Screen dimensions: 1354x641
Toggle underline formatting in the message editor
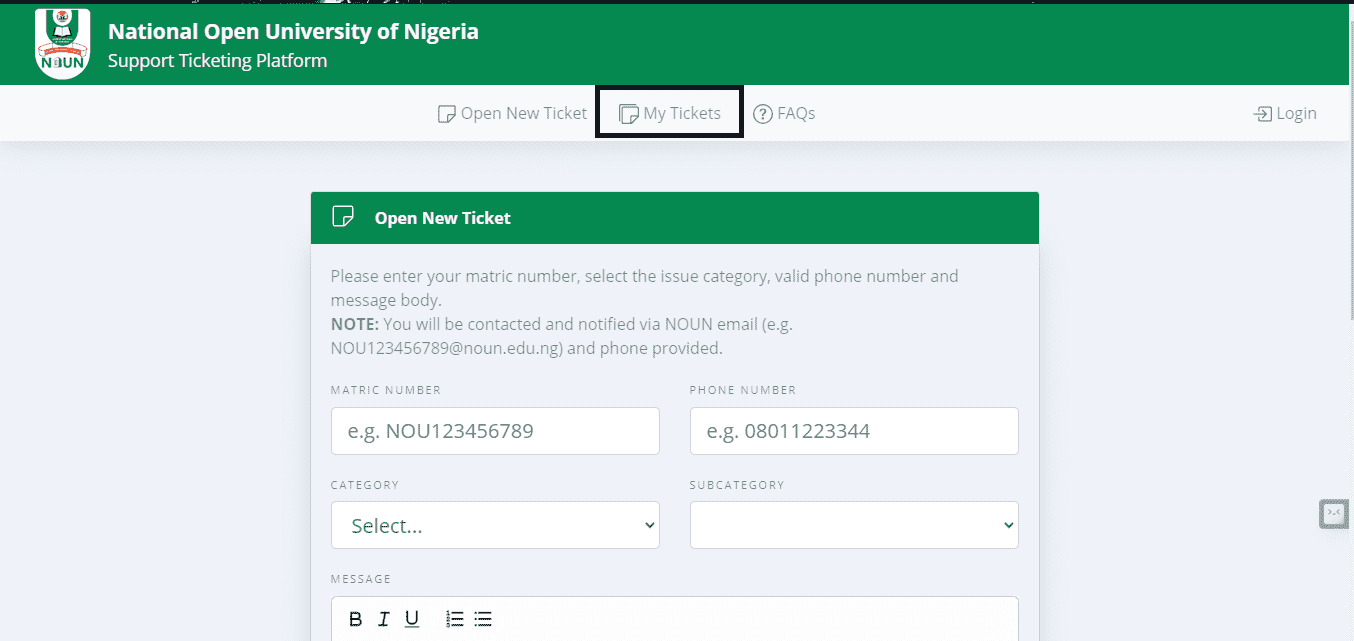tap(411, 619)
